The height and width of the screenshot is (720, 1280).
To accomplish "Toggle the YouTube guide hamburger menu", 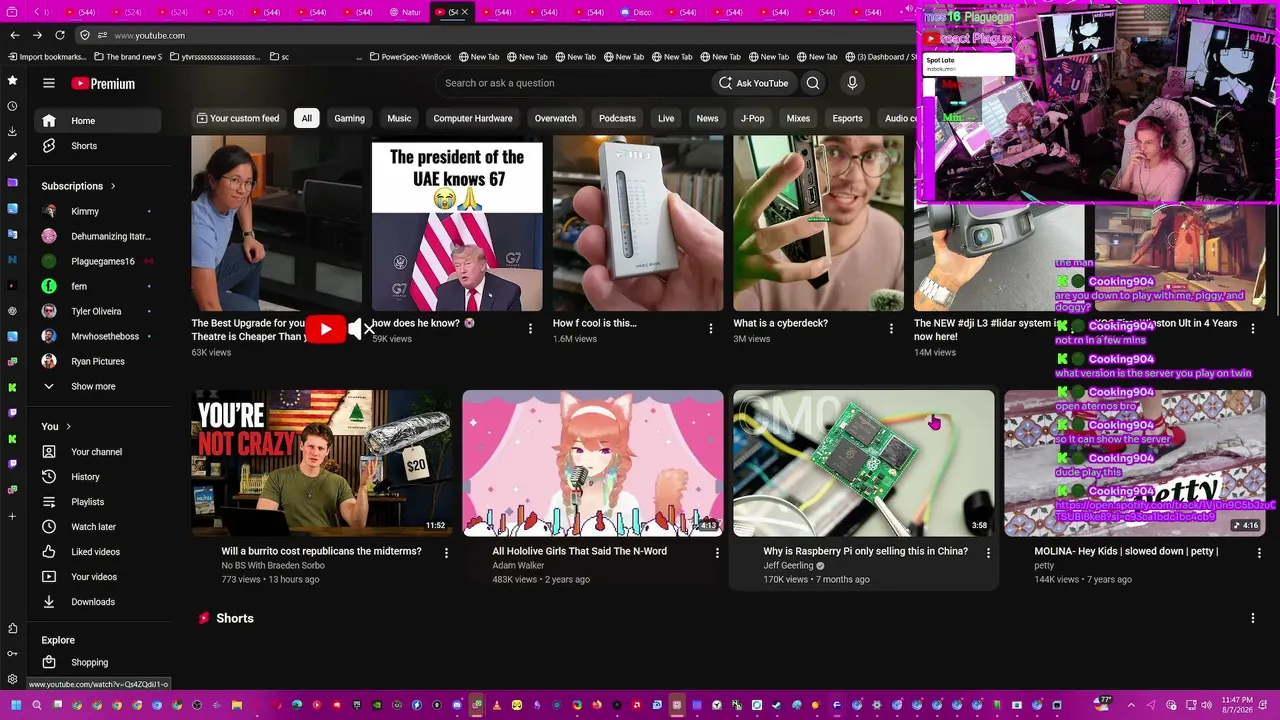I will coord(49,83).
